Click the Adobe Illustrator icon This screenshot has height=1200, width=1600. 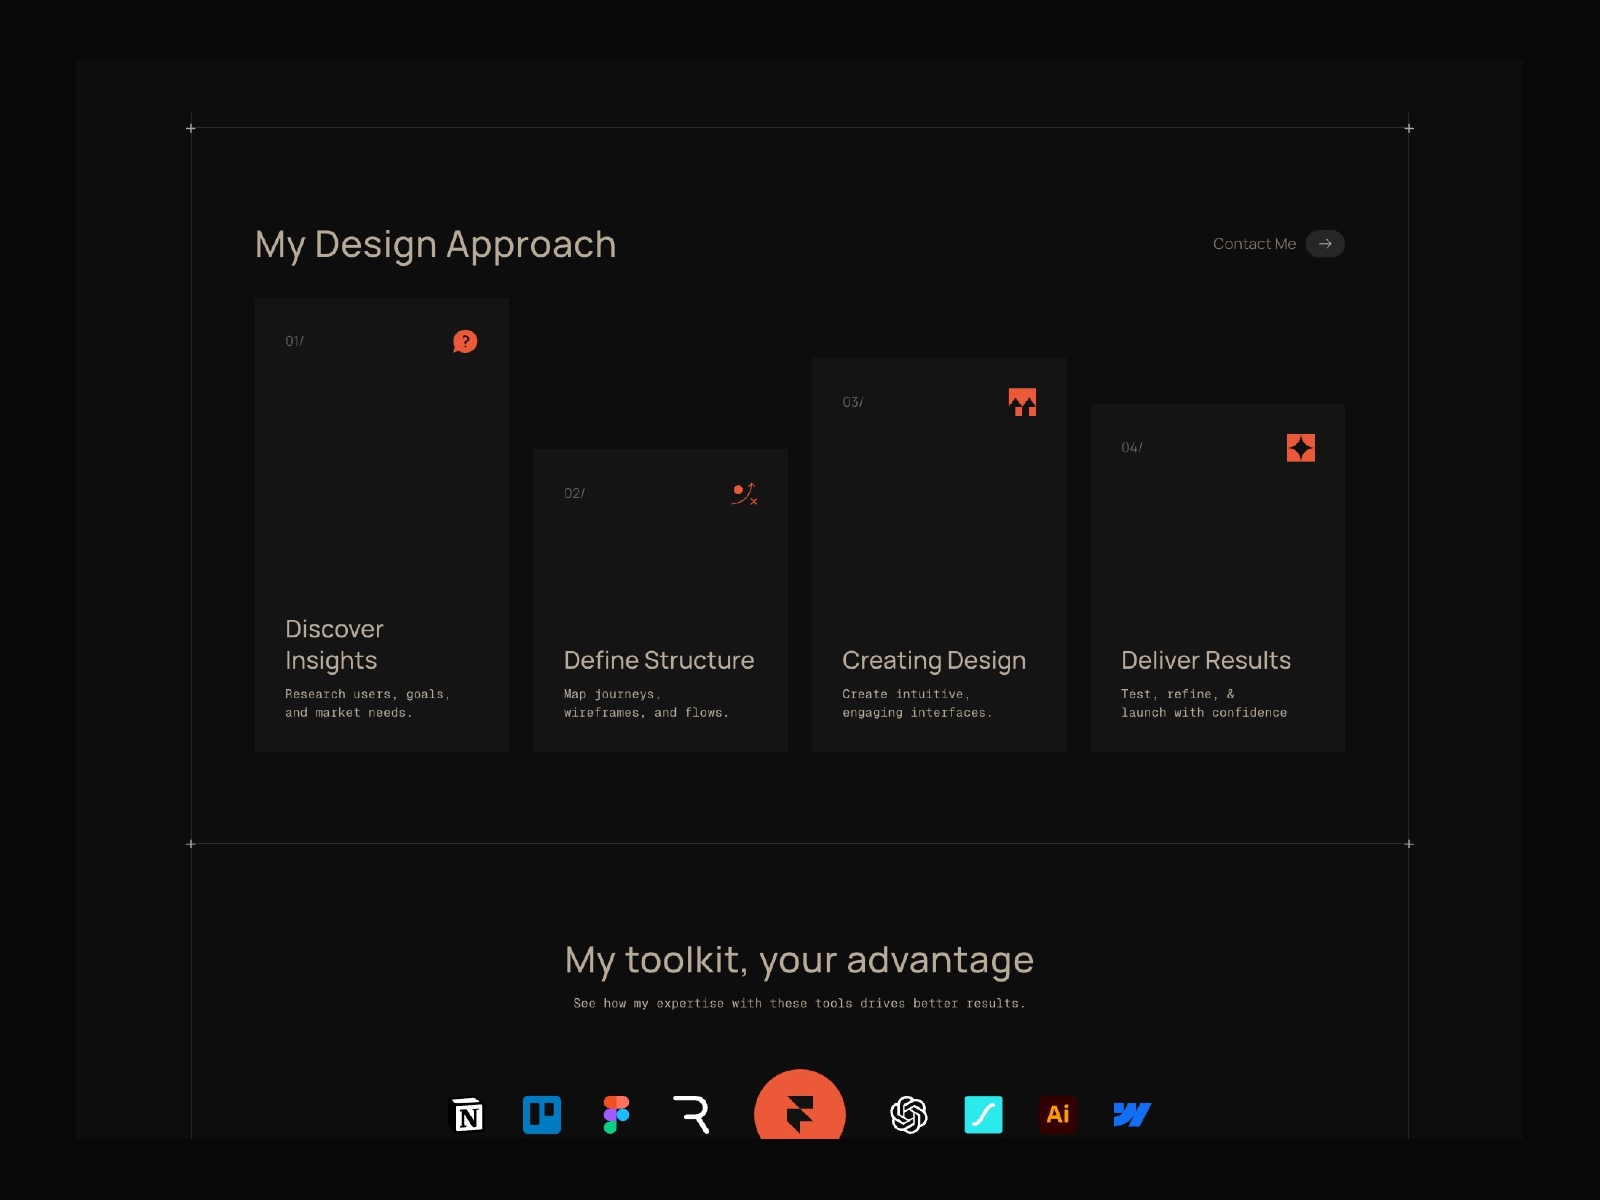click(1057, 1114)
